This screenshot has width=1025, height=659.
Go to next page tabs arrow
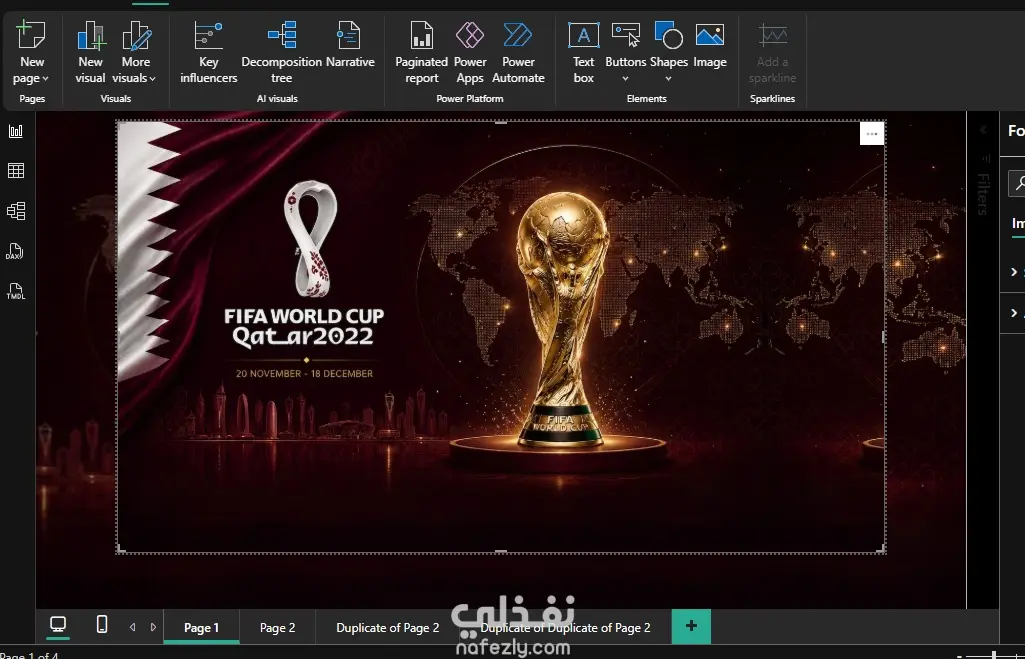coord(154,627)
